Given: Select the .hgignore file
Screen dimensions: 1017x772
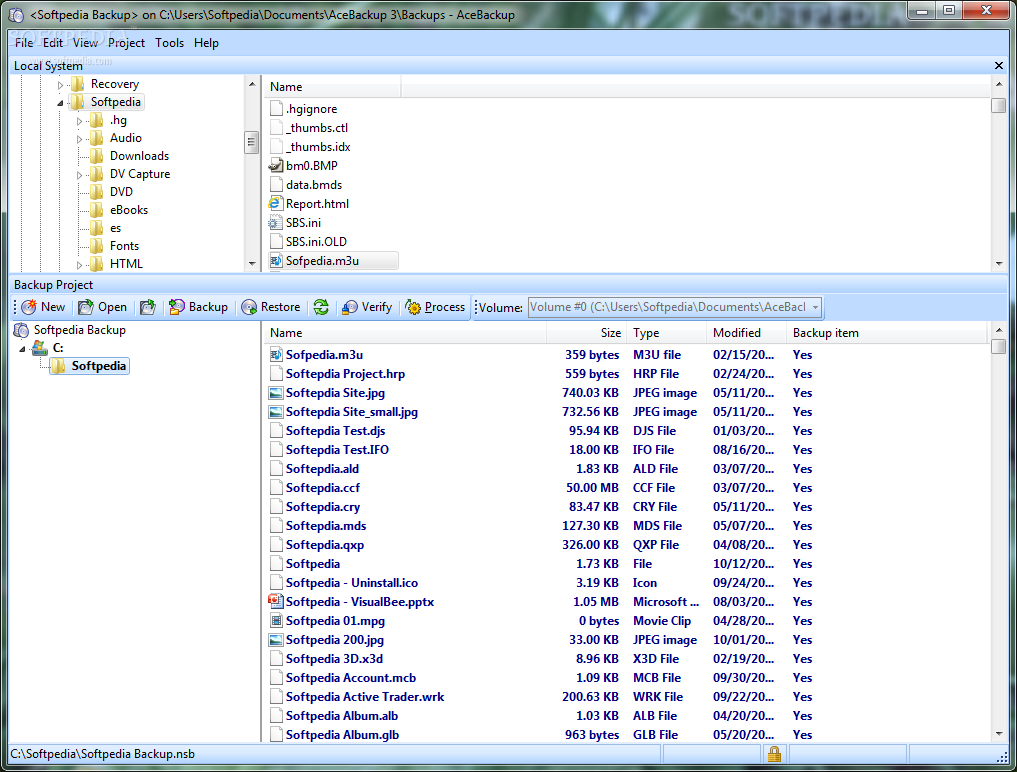Looking at the screenshot, I should [x=311, y=109].
